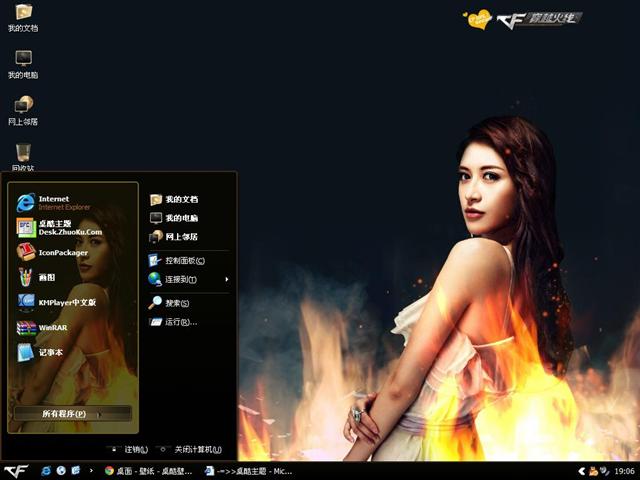The height and width of the screenshot is (480, 640).
Task: Open 网上邻居 desktop icon
Action: click(x=23, y=111)
